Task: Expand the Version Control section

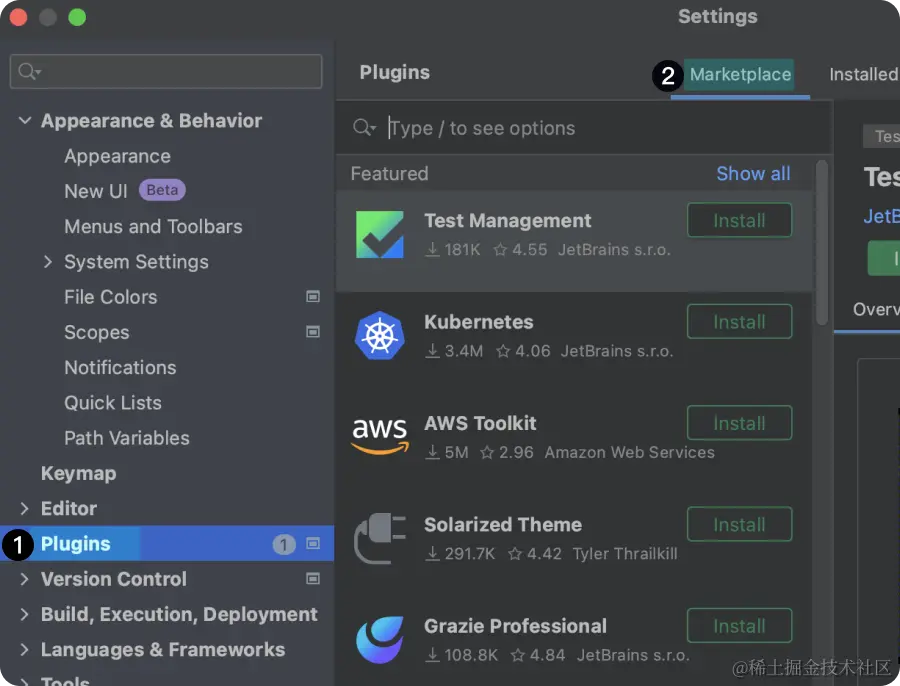Action: 24,579
